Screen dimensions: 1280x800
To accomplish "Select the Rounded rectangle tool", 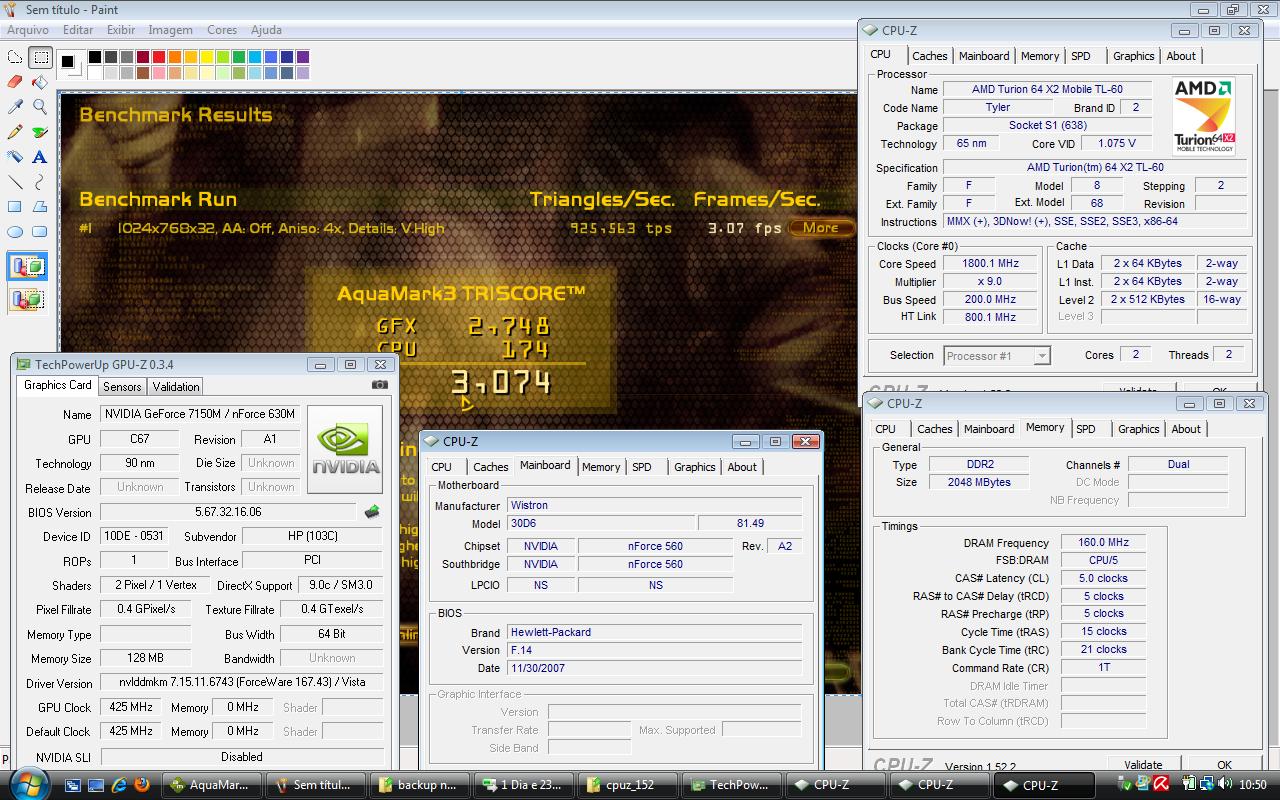I will (40, 231).
